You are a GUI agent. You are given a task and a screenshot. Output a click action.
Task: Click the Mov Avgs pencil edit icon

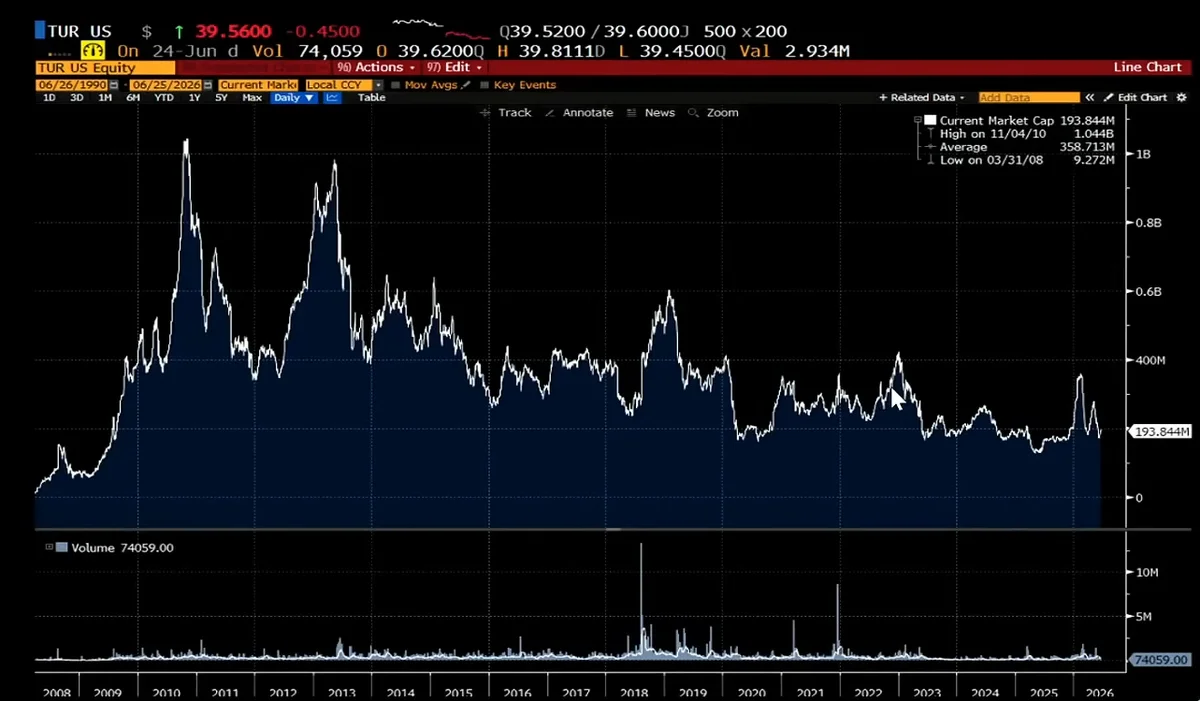(x=466, y=85)
